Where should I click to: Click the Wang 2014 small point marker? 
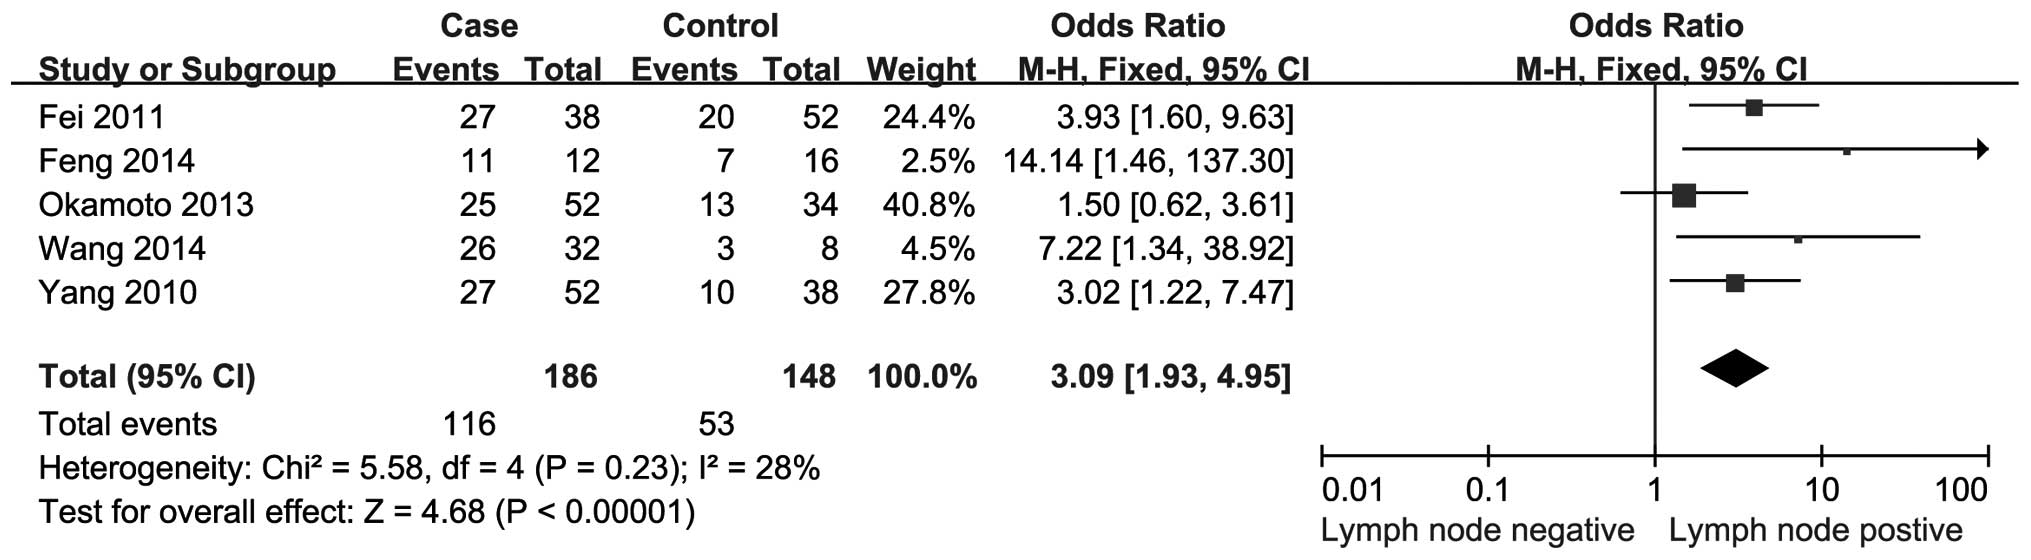click(1798, 239)
